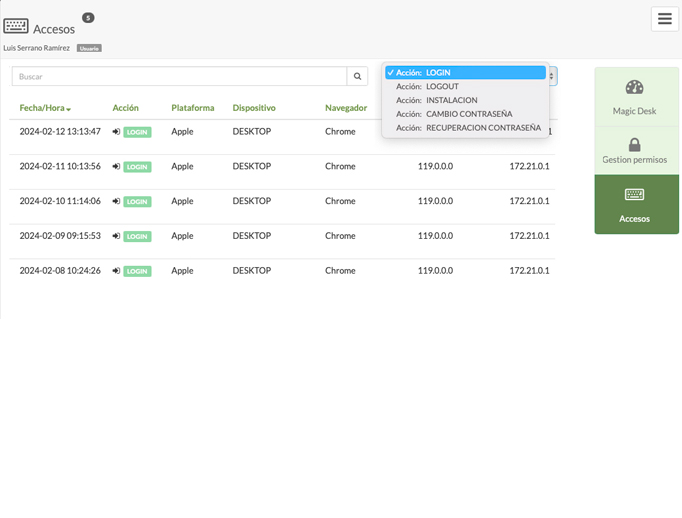Screen dimensions: 682x518
Task: Click the search magnifier icon button
Action: (x=358, y=76)
